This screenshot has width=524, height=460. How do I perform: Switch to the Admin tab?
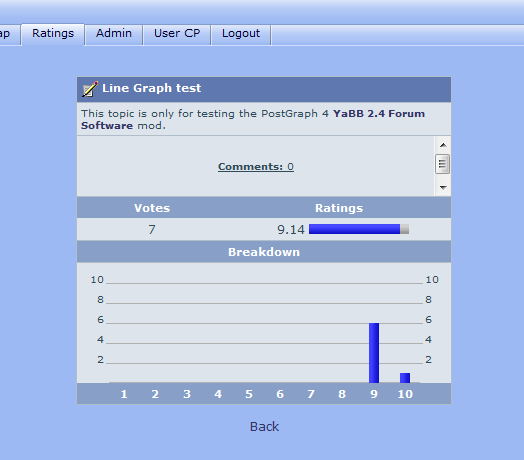pyautogui.click(x=114, y=33)
